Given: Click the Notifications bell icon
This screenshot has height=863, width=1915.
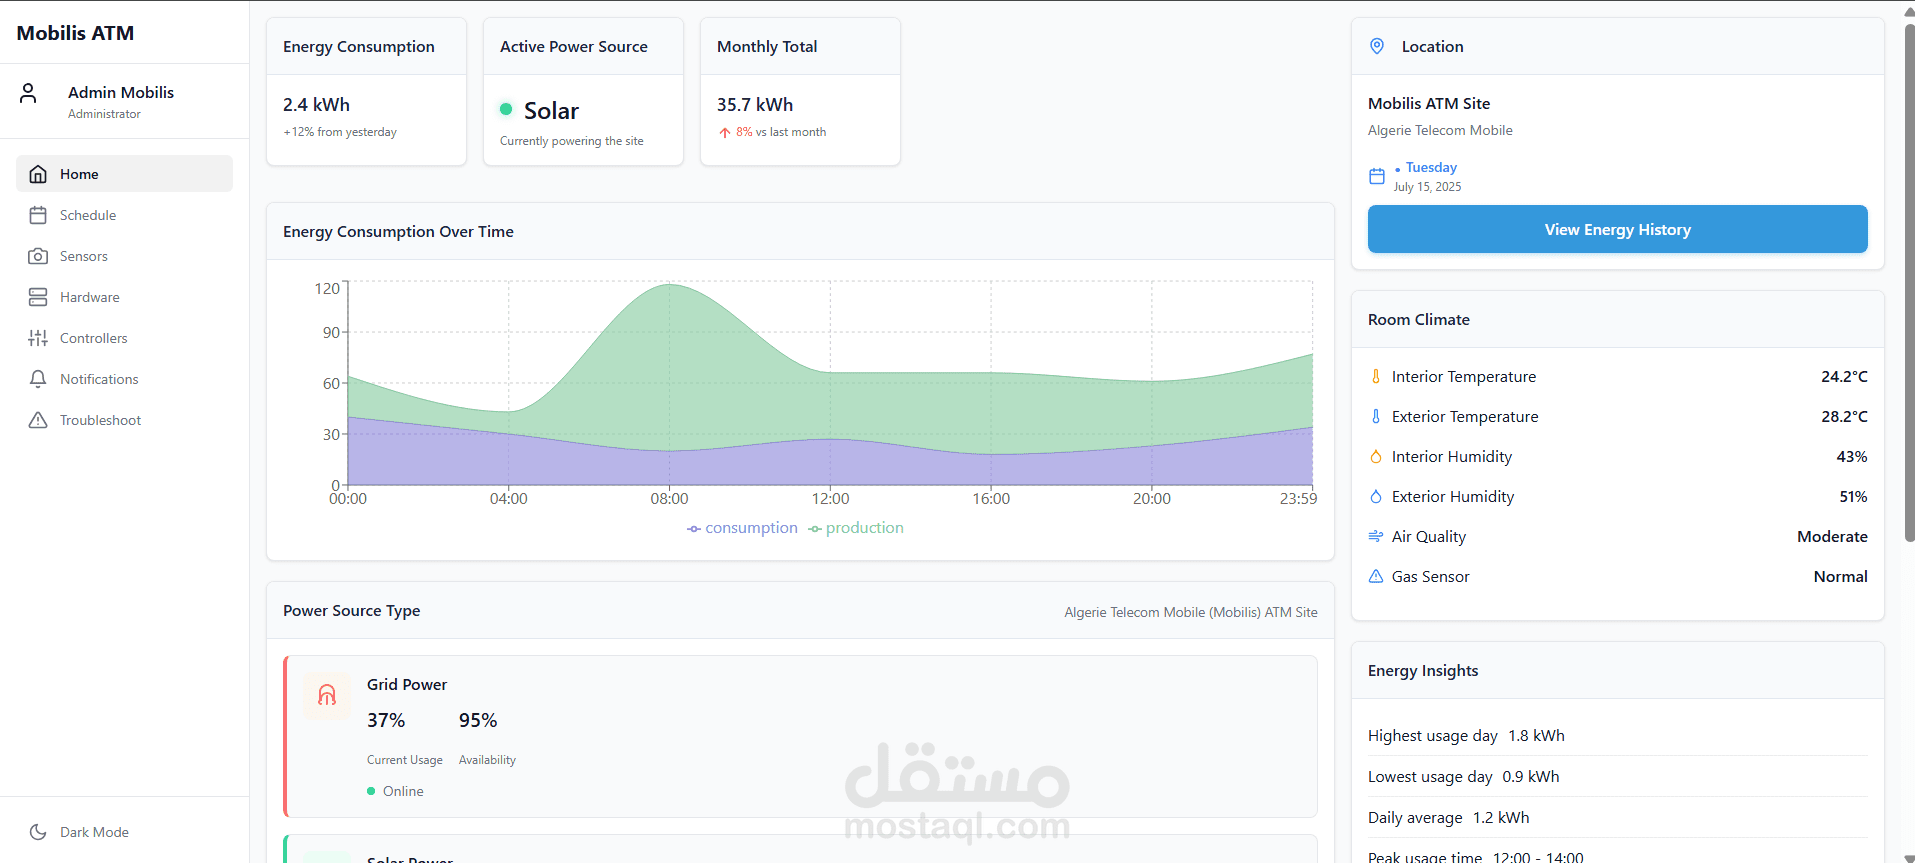Looking at the screenshot, I should [x=38, y=379].
